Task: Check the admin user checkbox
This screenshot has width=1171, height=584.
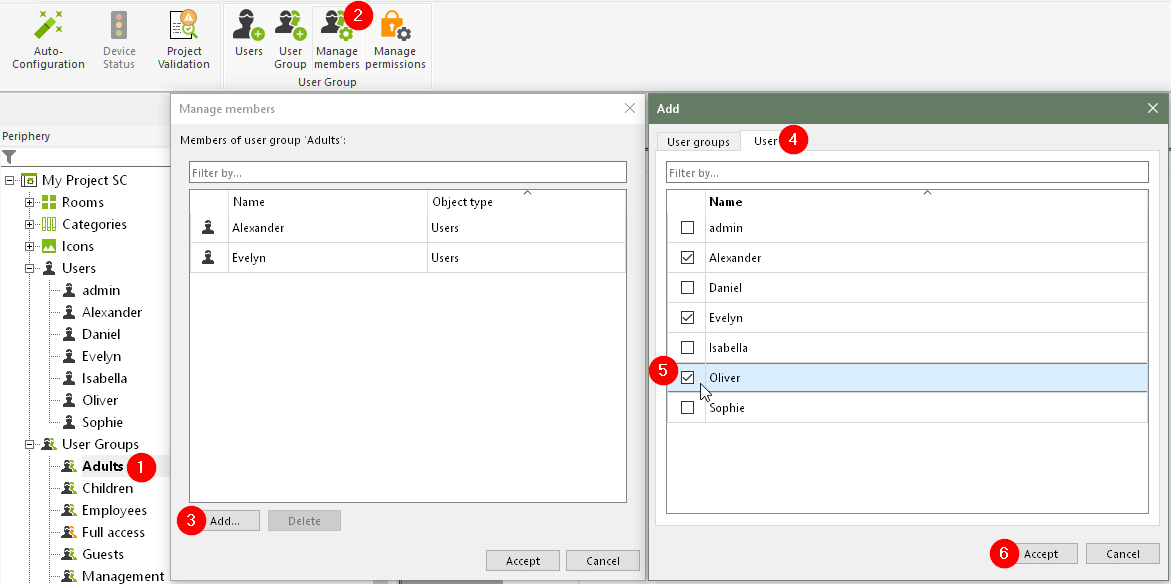Action: (687, 228)
